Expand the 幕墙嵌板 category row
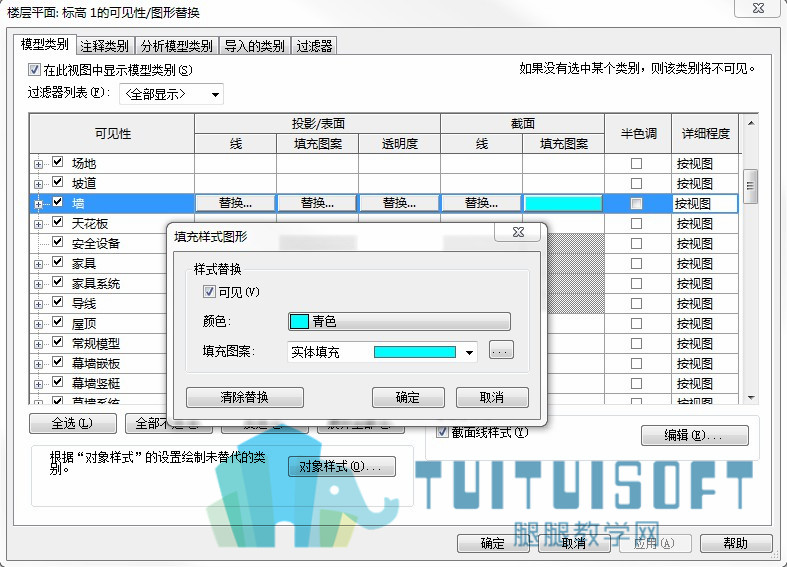 38,365
